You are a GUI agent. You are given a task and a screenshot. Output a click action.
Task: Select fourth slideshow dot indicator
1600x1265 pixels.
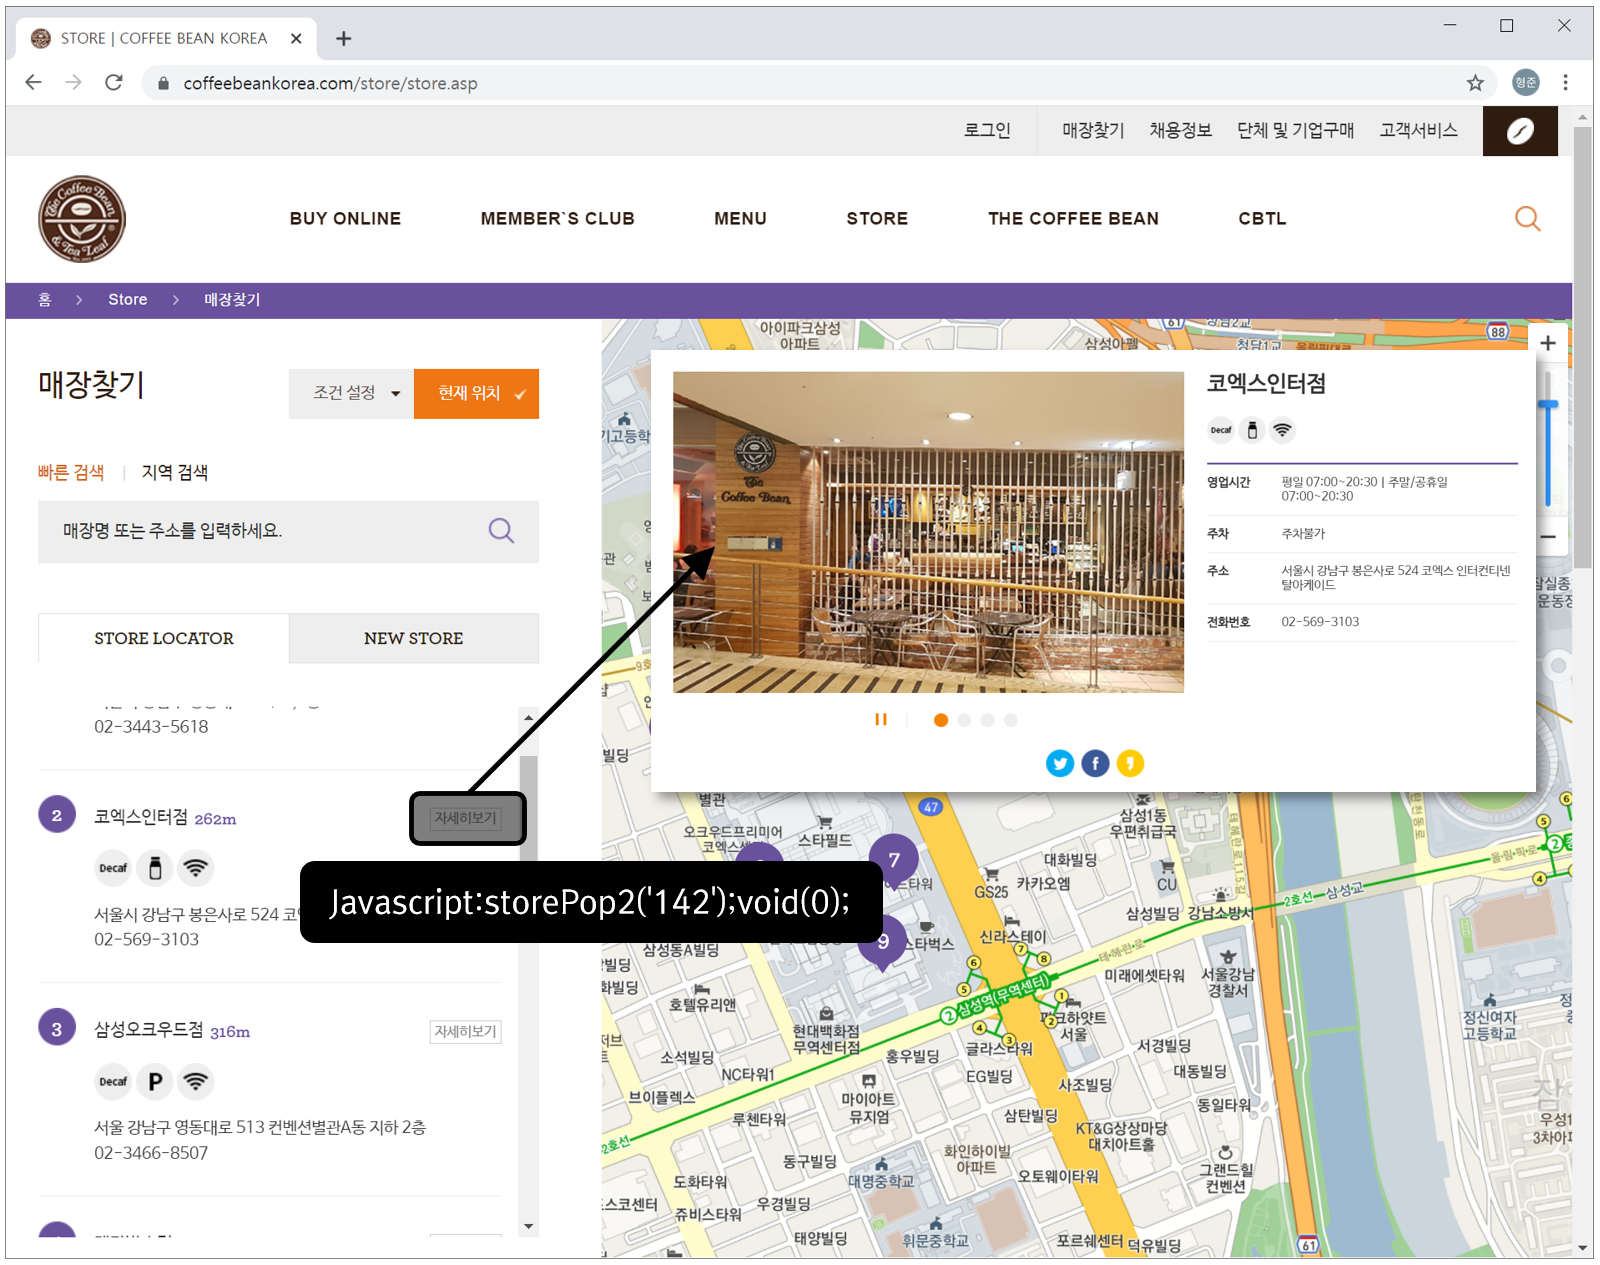coord(1011,720)
